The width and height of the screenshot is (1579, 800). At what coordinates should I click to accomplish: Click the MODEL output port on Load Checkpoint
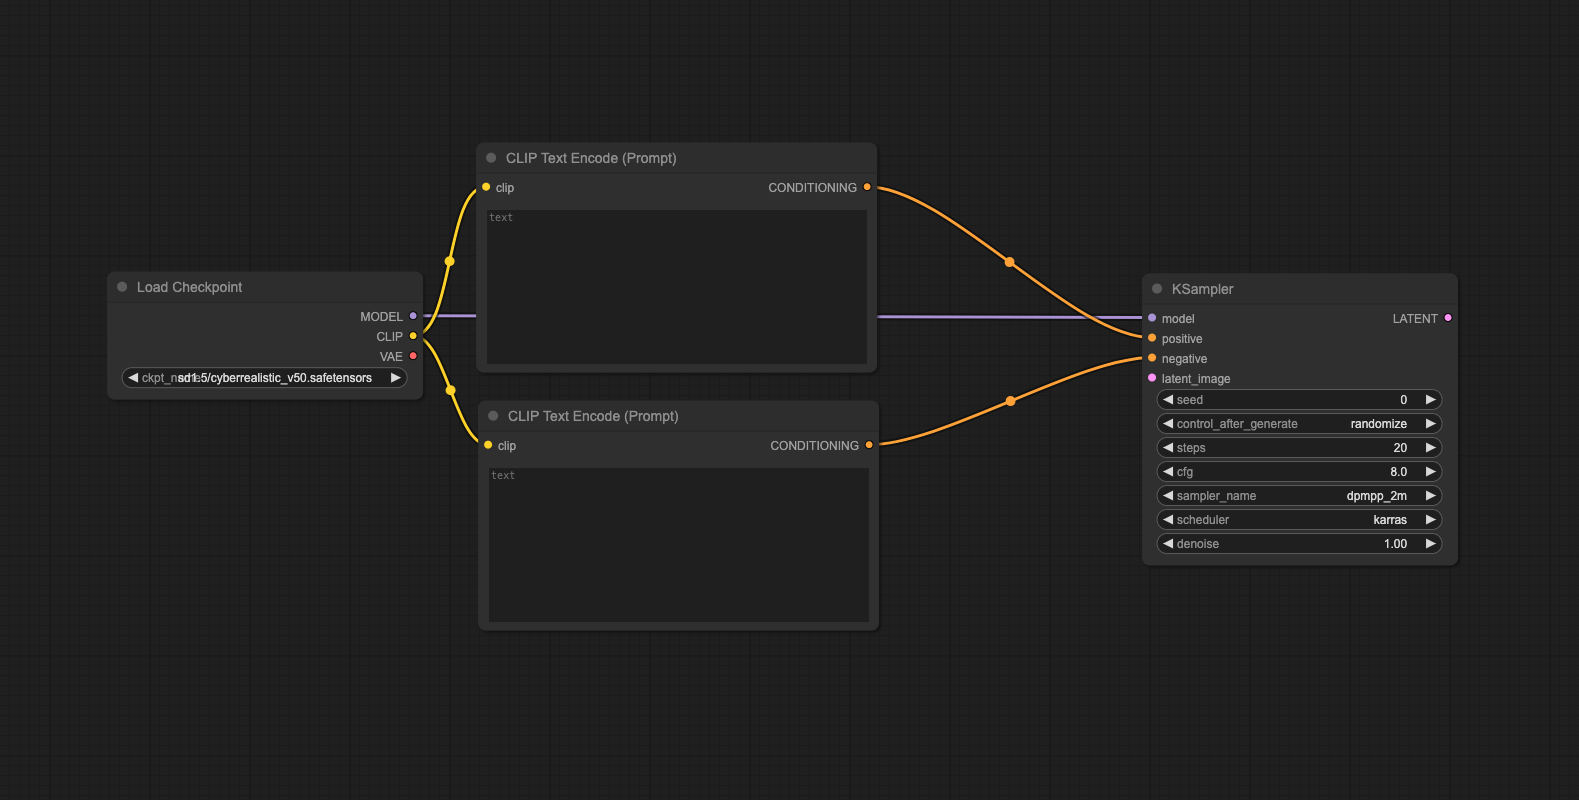[413, 316]
